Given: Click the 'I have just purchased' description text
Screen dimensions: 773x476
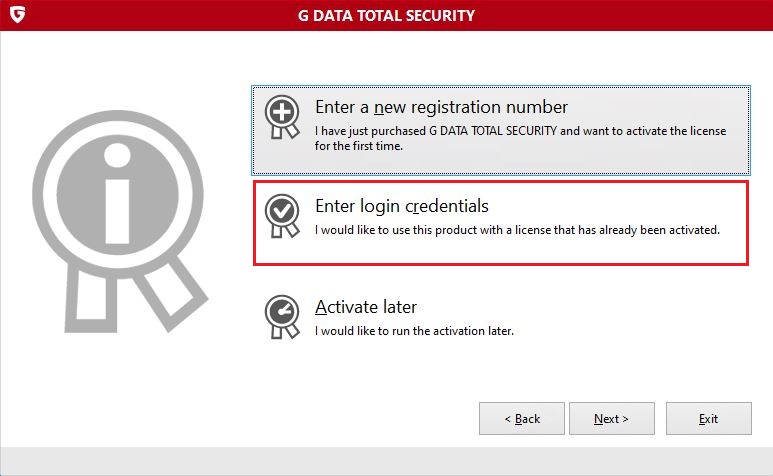Looking at the screenshot, I should click(x=520, y=138).
